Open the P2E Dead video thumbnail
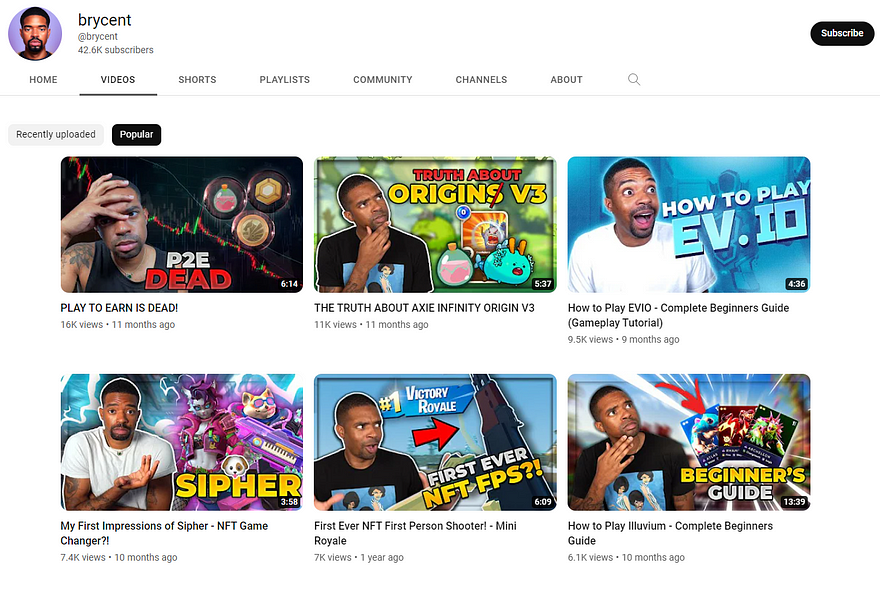 tap(182, 225)
